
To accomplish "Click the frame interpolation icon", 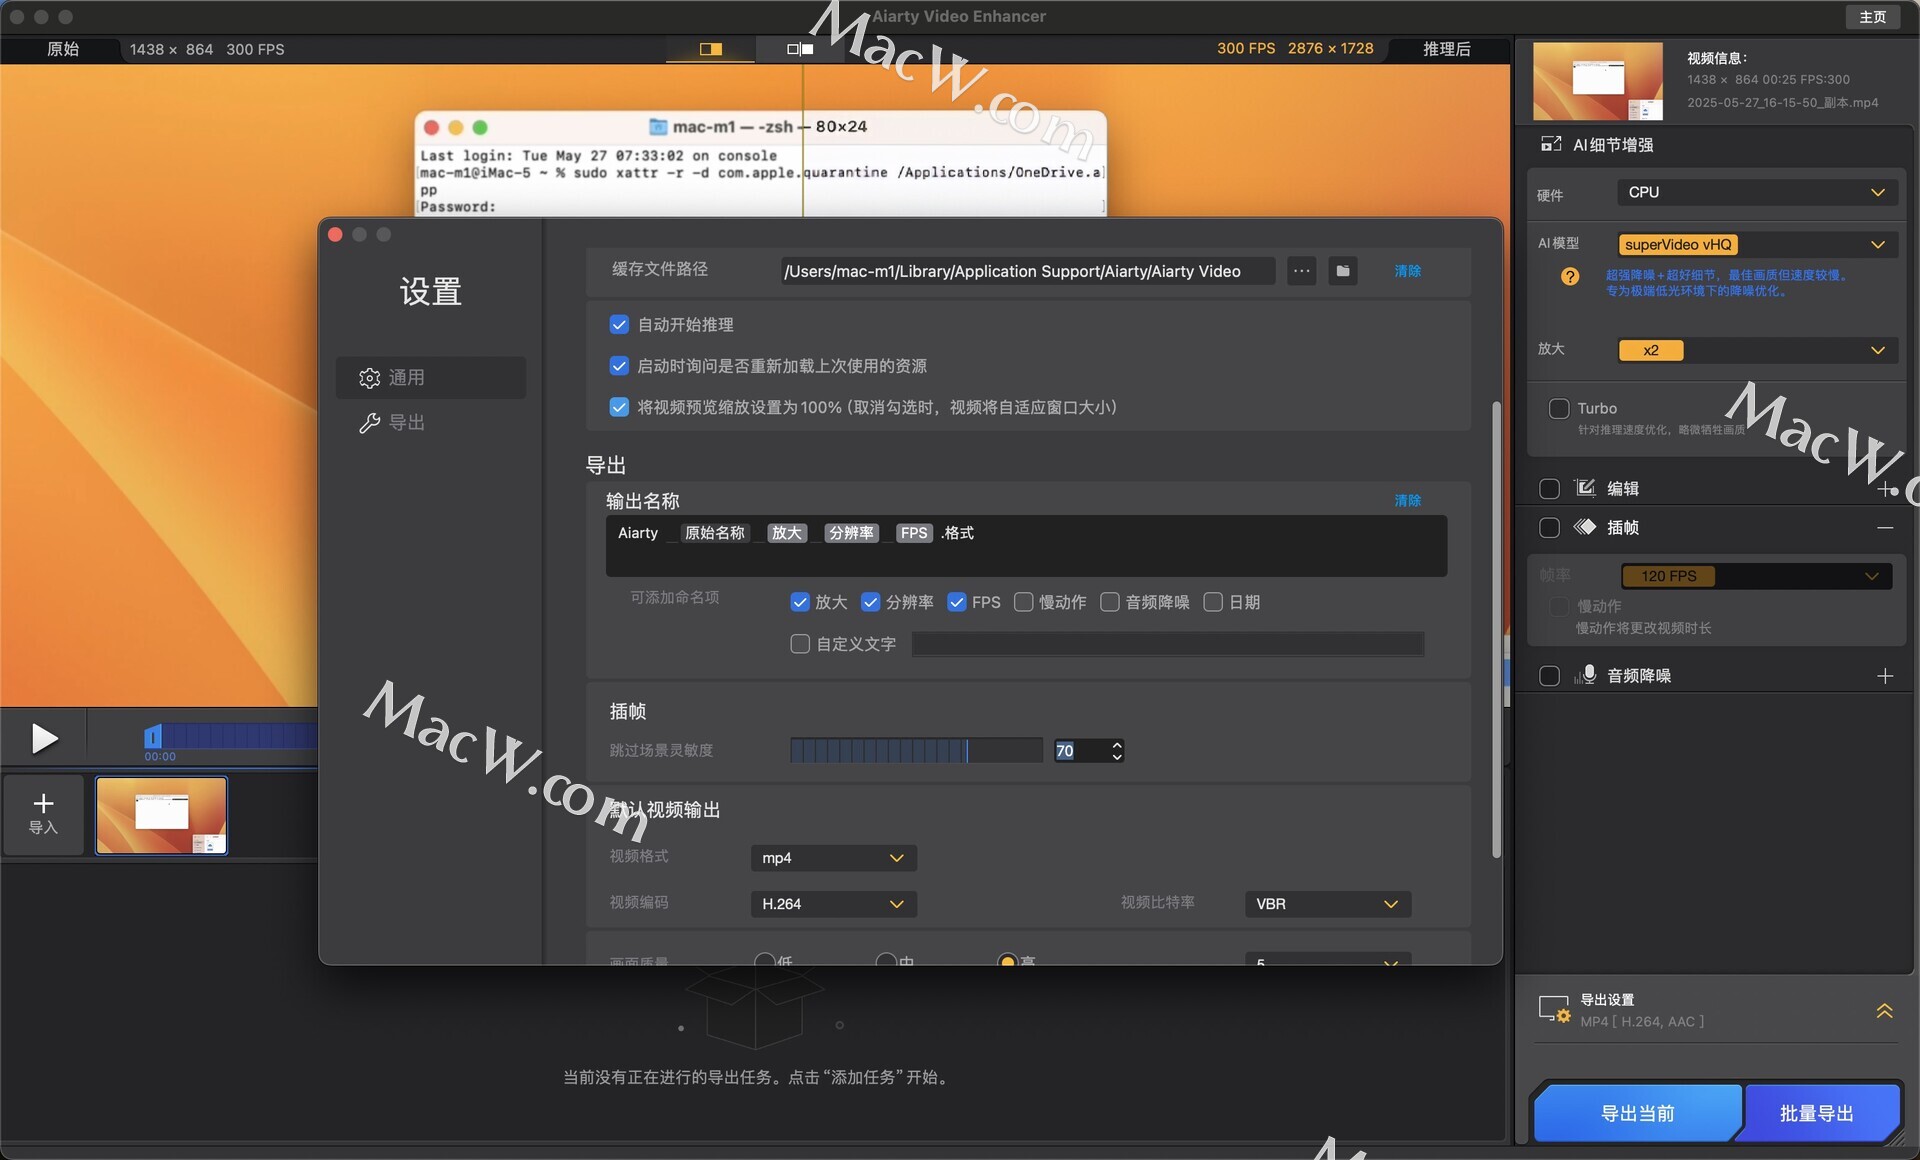I will coord(1585,527).
